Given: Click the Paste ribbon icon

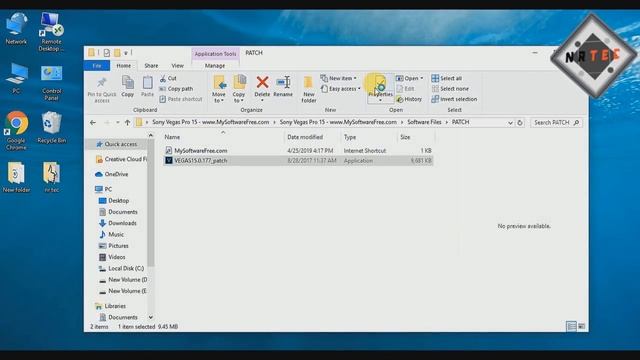Looking at the screenshot, I should 147,86.
